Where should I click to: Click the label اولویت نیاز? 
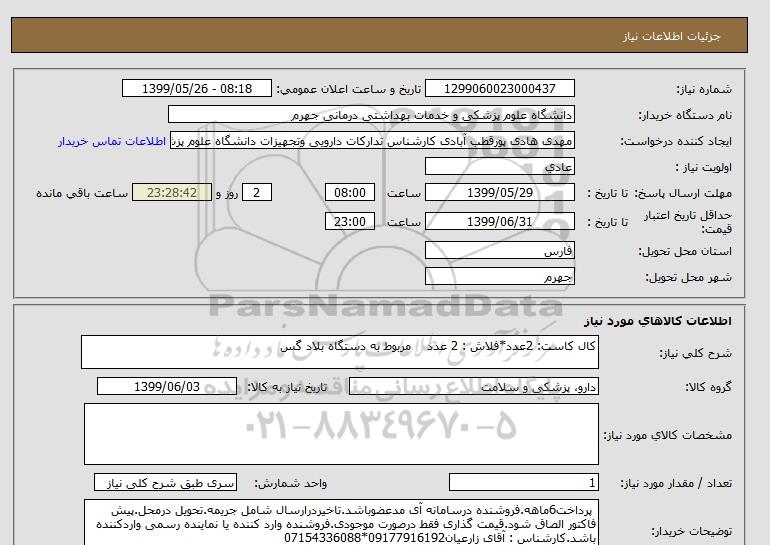click(x=704, y=167)
